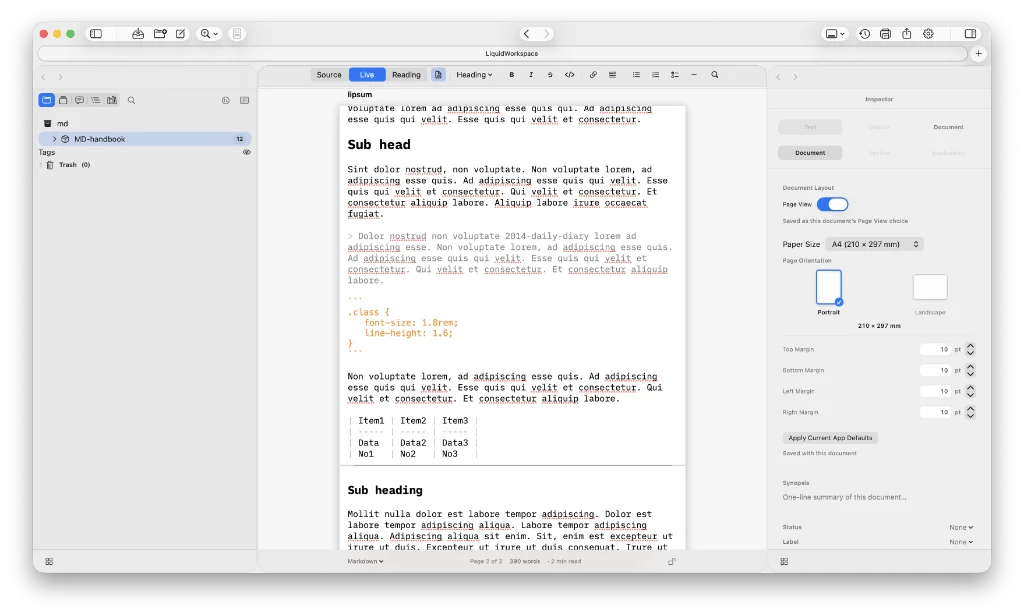
Task: Add new tab with plus button
Action: 978,54
